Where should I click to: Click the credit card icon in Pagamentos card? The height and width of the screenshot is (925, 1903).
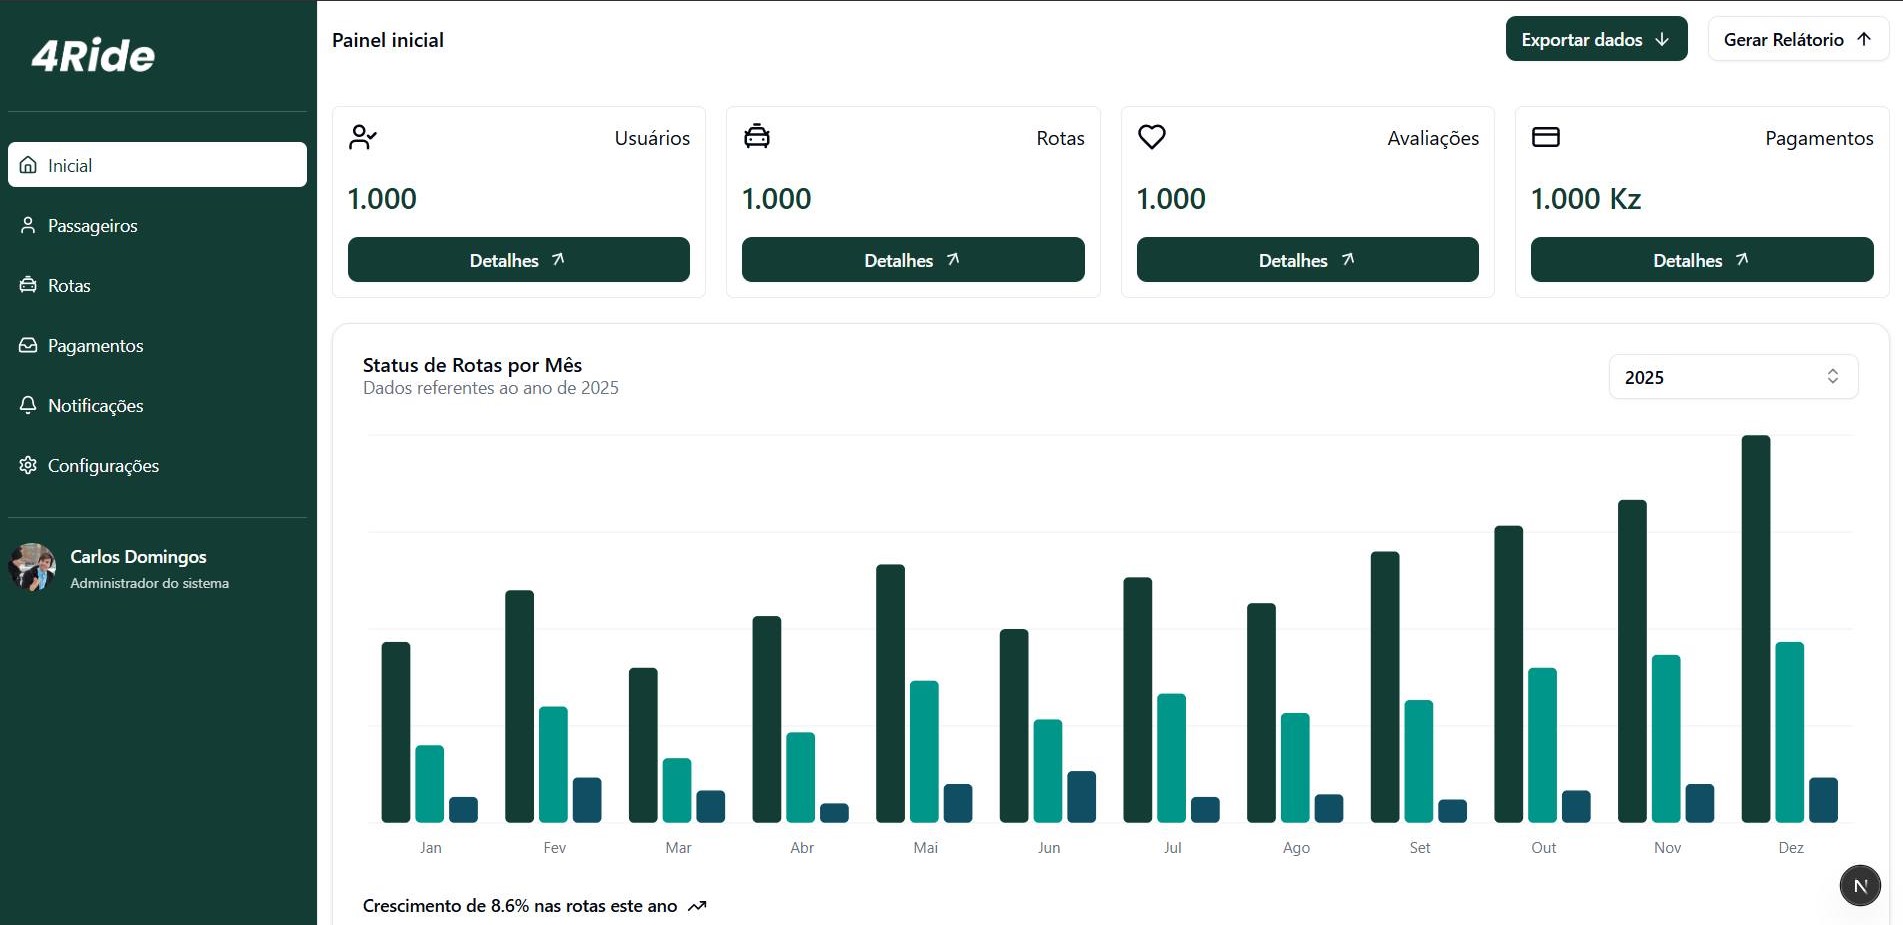(1546, 137)
